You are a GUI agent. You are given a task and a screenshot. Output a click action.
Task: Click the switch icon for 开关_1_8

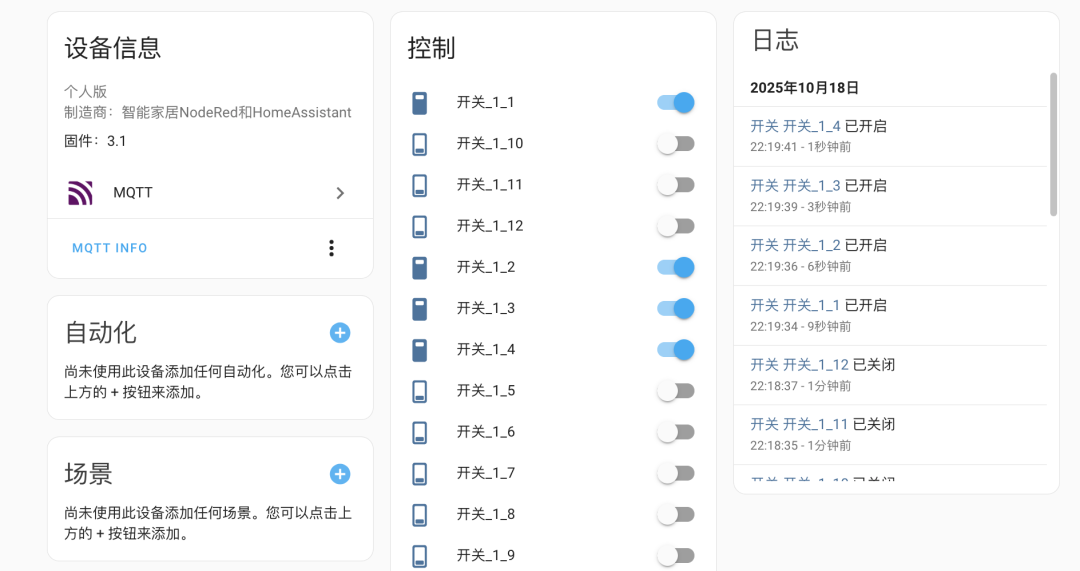419,515
